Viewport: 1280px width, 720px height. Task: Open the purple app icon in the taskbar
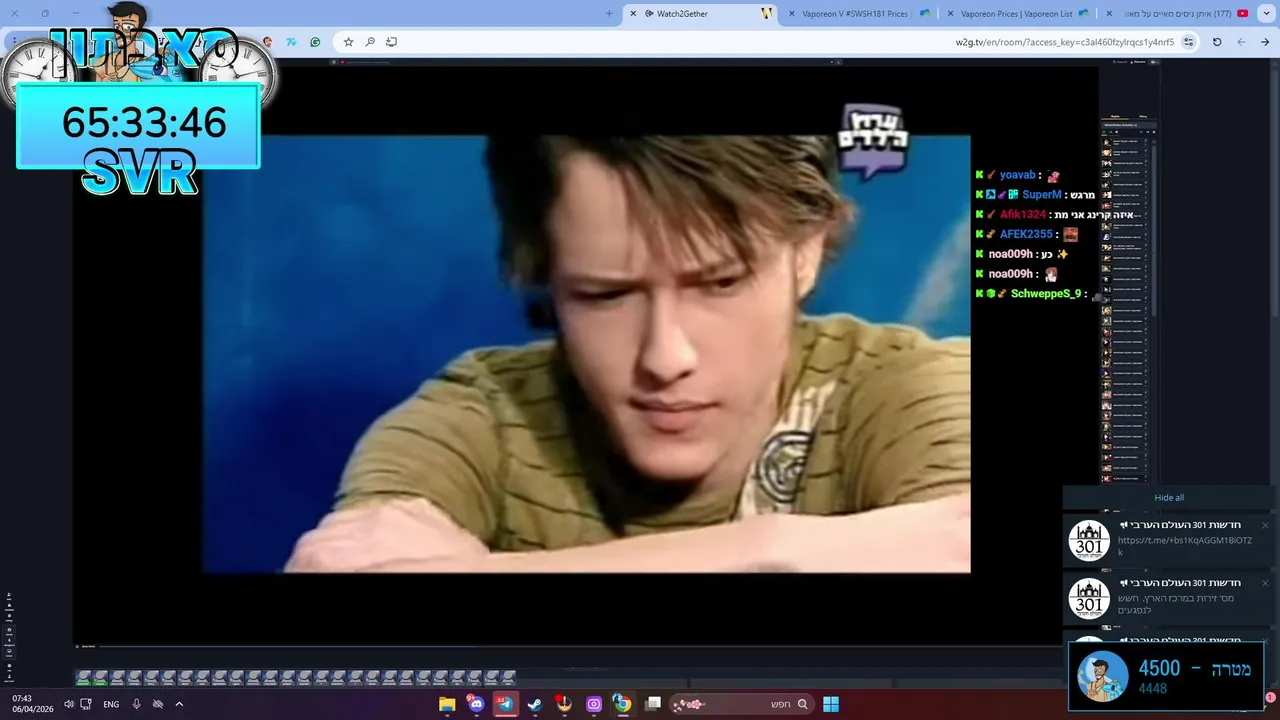coord(594,704)
